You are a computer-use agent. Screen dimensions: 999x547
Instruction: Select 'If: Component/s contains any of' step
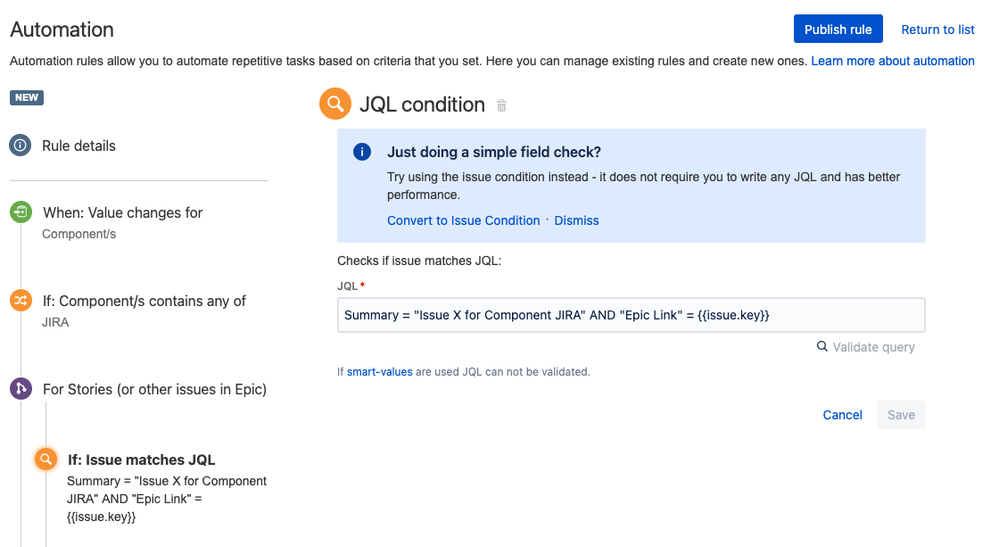[144, 301]
